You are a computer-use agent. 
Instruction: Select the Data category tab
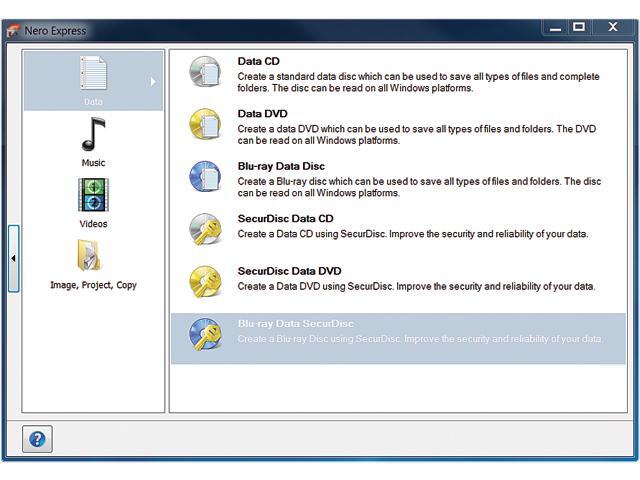click(x=93, y=80)
